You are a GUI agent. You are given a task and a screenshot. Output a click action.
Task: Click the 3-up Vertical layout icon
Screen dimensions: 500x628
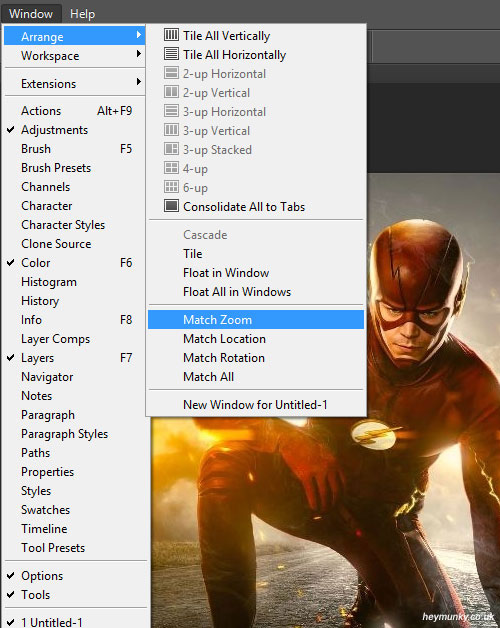pos(171,130)
